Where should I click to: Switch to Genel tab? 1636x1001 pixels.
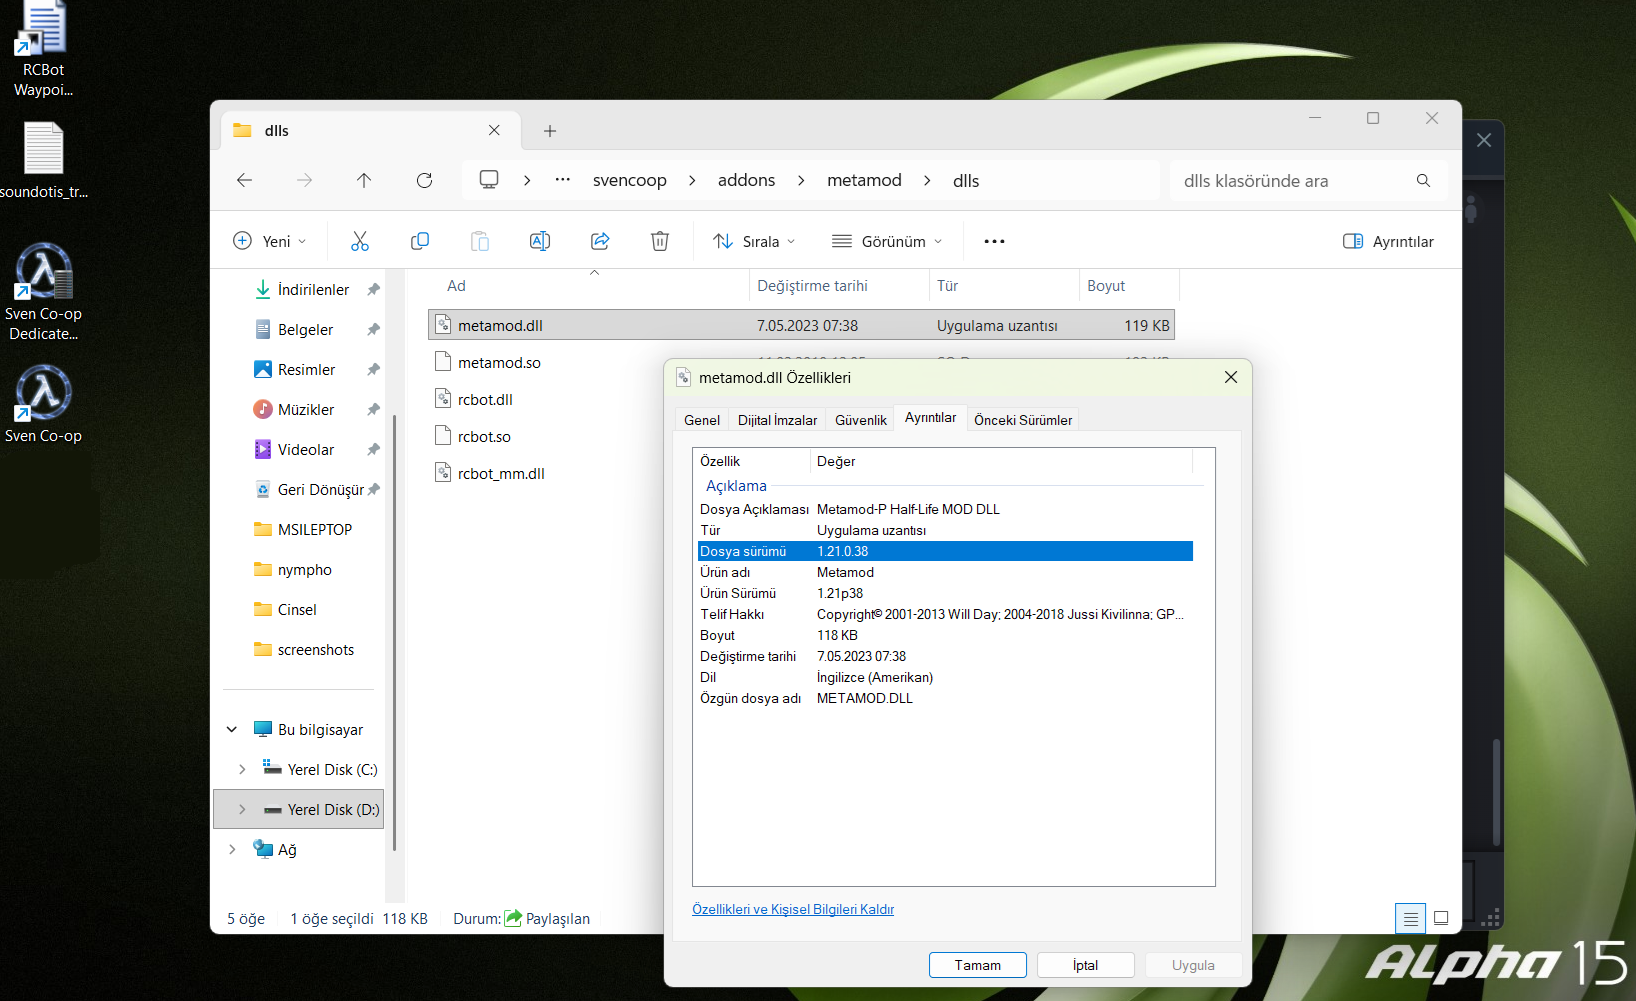coord(702,420)
